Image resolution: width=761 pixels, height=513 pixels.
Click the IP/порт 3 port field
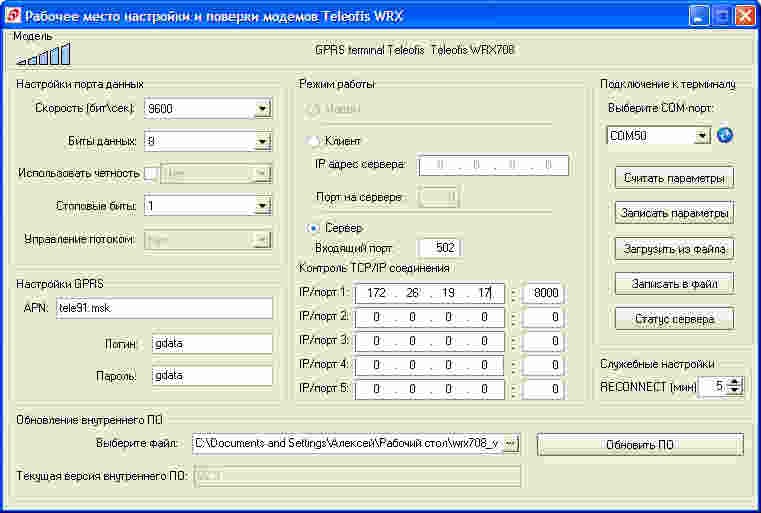542,341
